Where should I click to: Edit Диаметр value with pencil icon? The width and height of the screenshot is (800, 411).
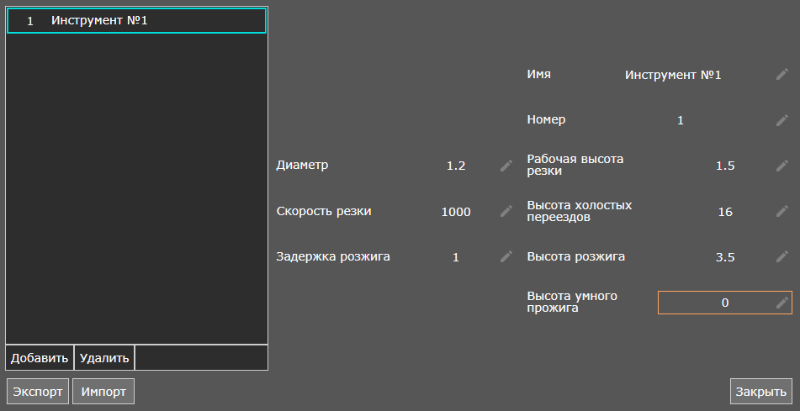(x=506, y=166)
